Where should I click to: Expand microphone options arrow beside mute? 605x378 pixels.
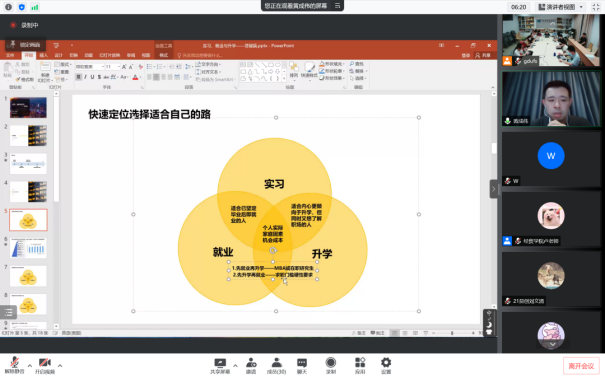point(30,365)
